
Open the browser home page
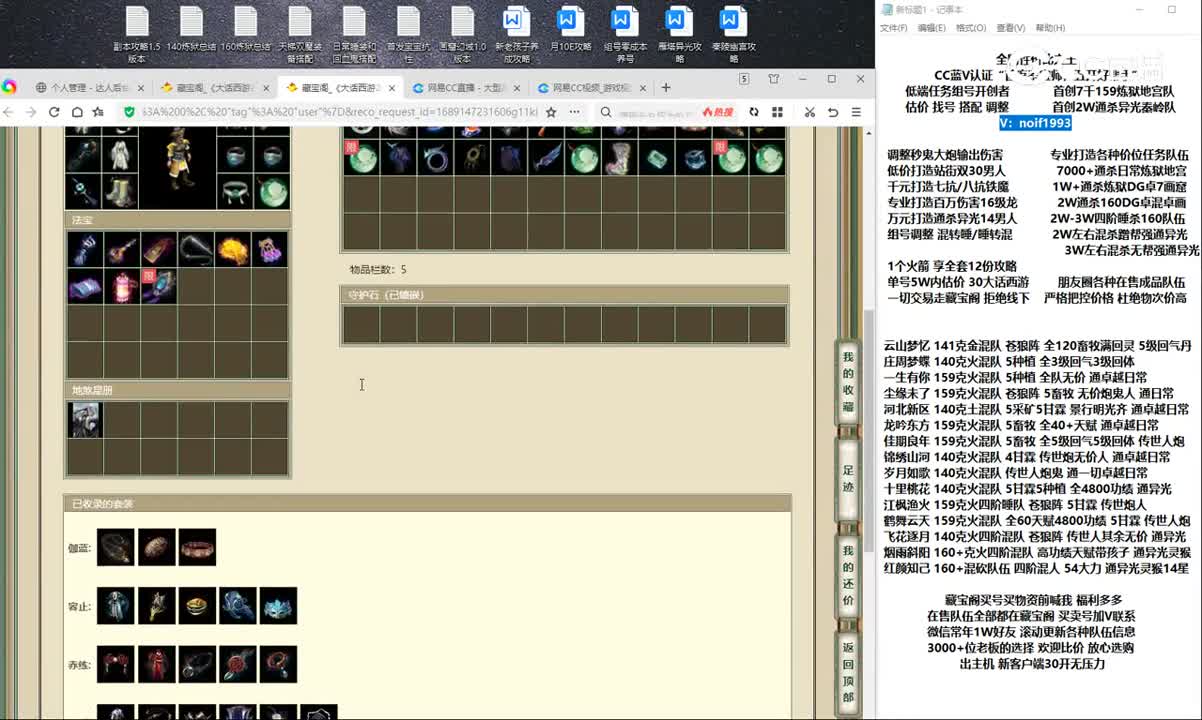point(76,112)
